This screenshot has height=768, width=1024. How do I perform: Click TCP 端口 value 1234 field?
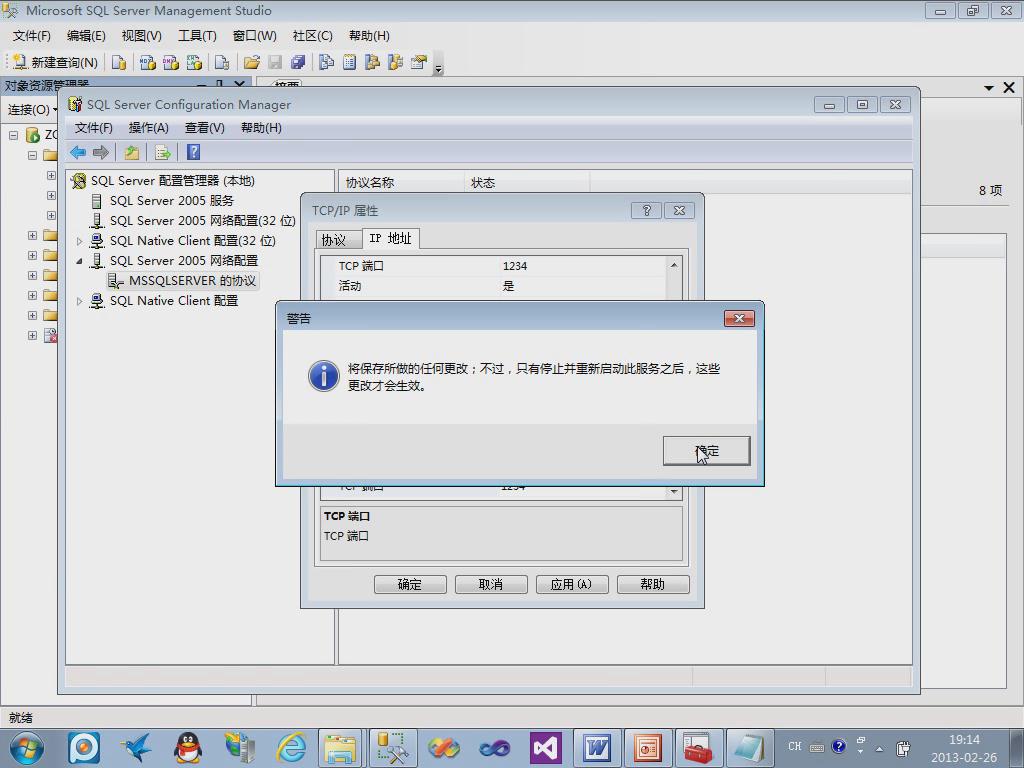581,266
